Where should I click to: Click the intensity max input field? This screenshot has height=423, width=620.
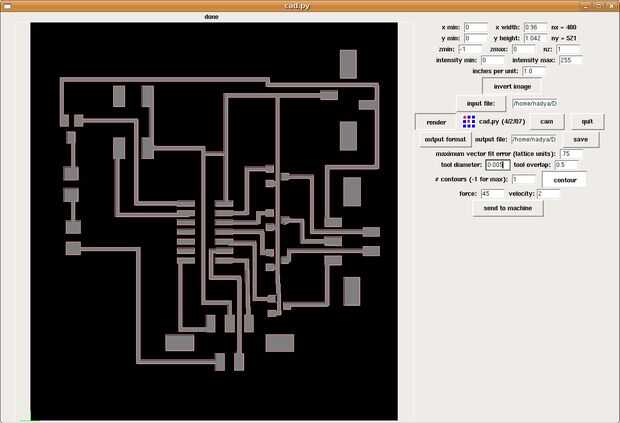[571, 60]
